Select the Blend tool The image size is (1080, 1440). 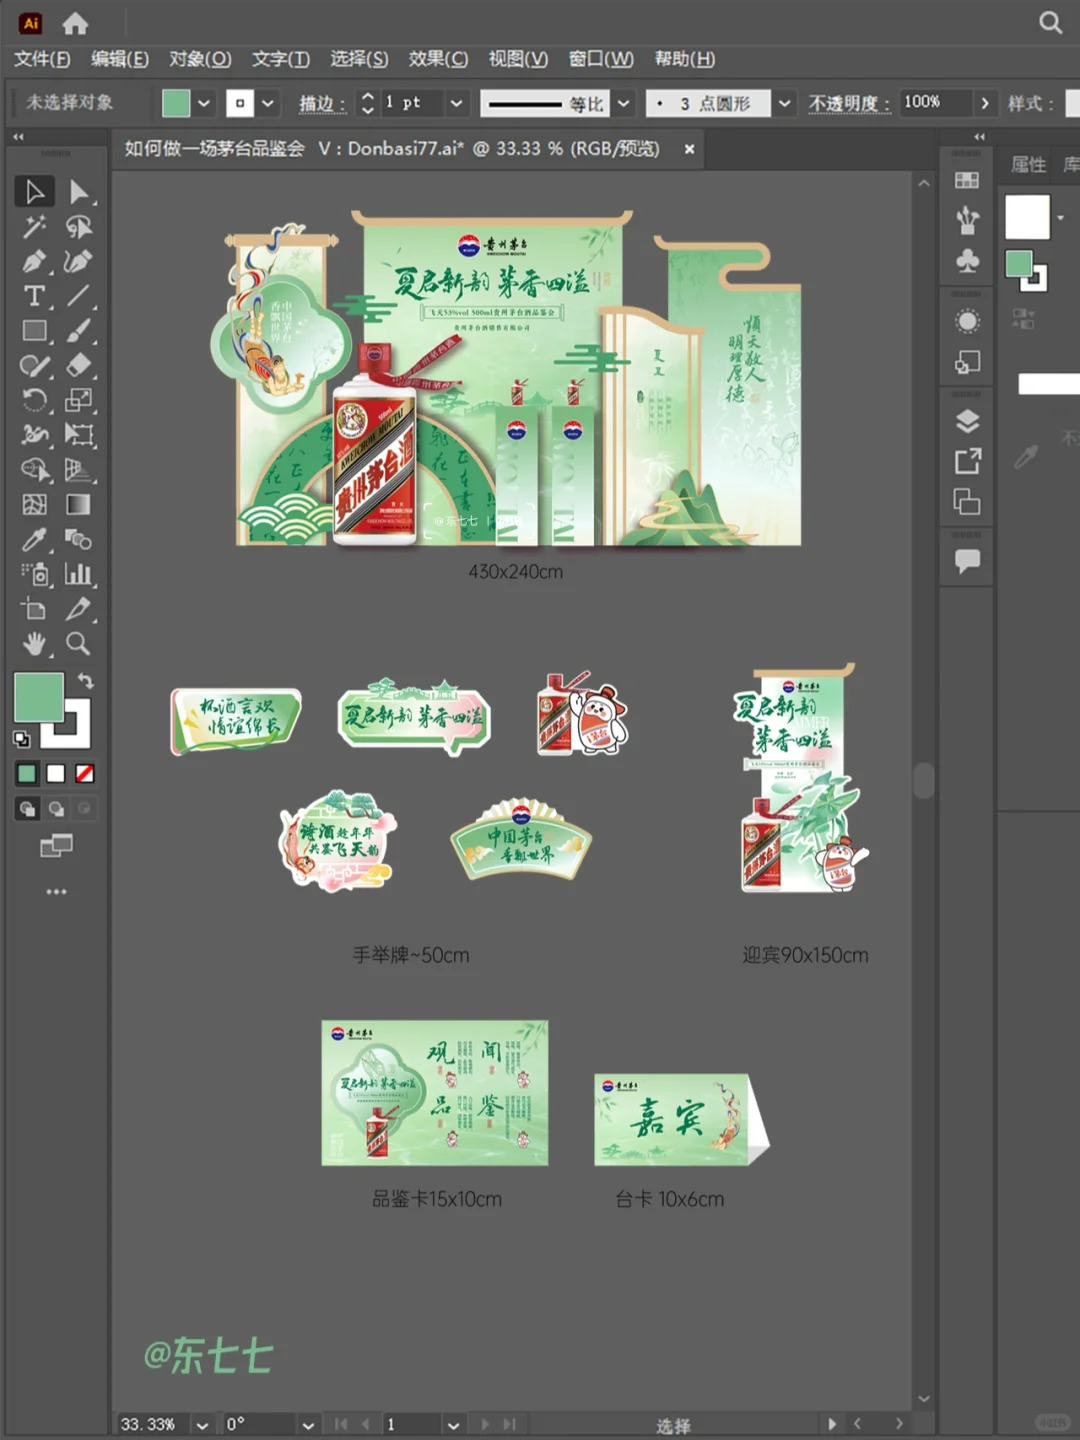coord(79,540)
